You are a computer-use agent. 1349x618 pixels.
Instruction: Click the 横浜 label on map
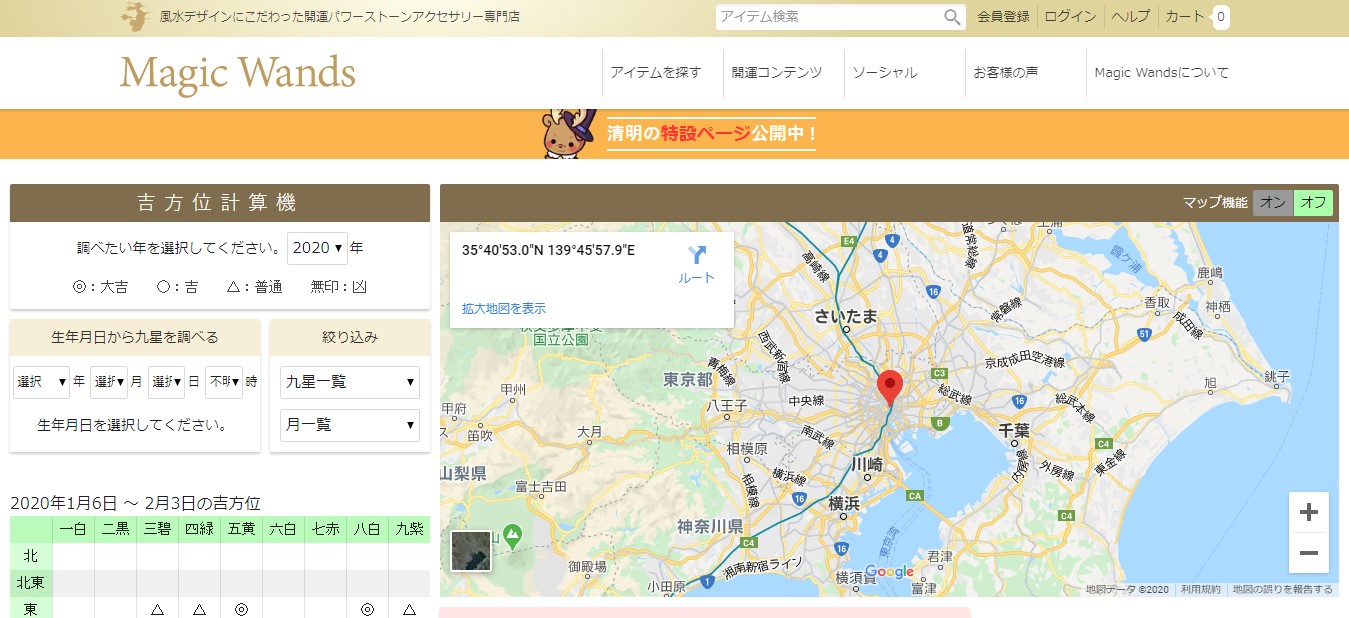[x=845, y=503]
